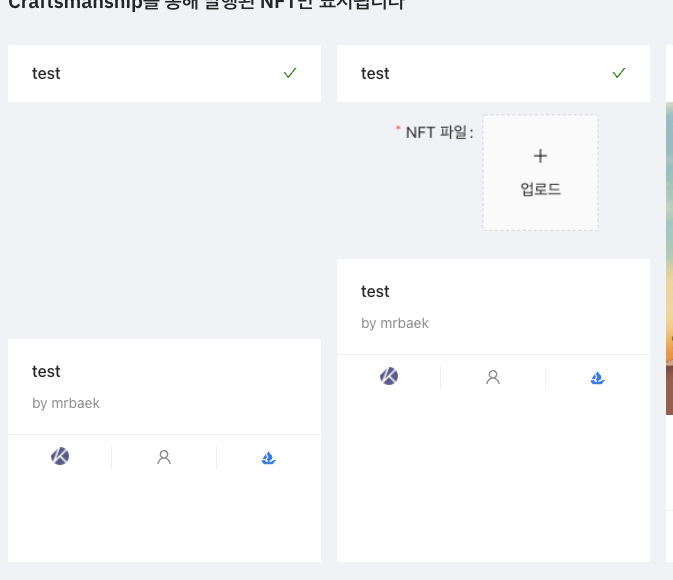673x580 pixels.
Task: Open owner profile icon in left test card
Action: click(164, 457)
